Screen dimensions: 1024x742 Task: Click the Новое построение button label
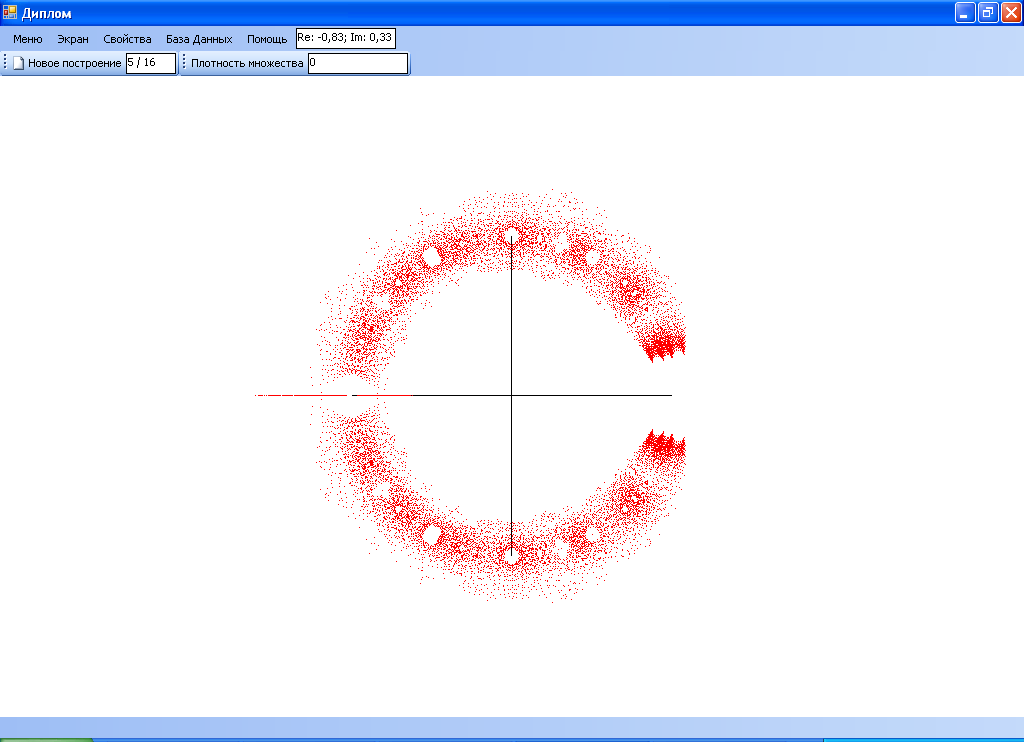tap(74, 63)
